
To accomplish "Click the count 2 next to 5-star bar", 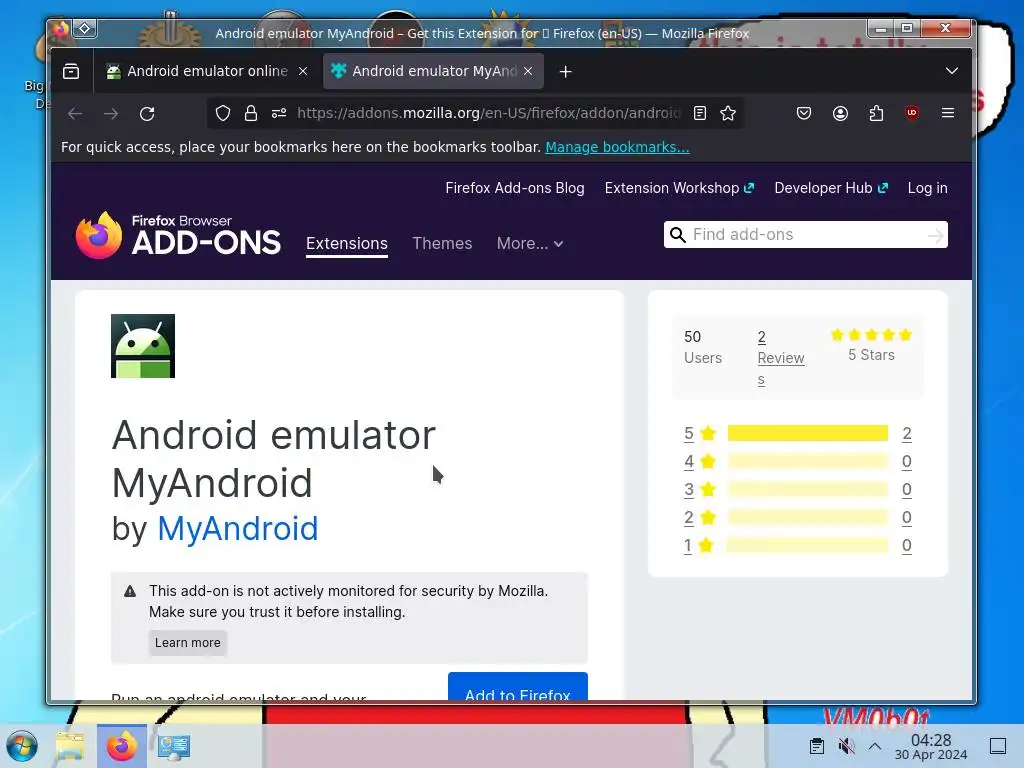I will tap(906, 433).
